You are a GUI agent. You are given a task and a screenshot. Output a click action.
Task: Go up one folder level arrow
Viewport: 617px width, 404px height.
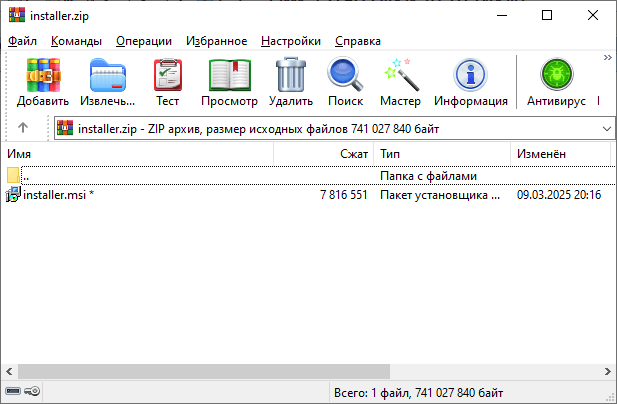point(23,129)
